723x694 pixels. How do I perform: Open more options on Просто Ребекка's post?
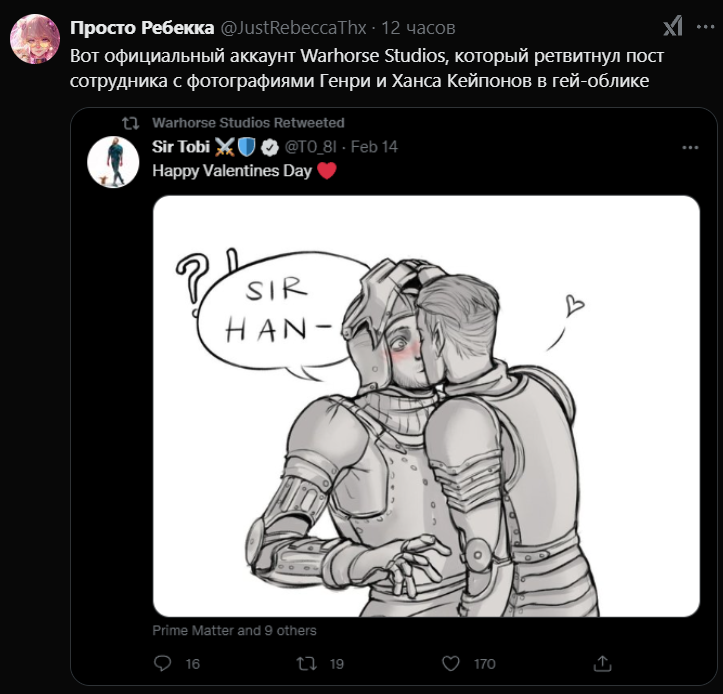[x=703, y=26]
